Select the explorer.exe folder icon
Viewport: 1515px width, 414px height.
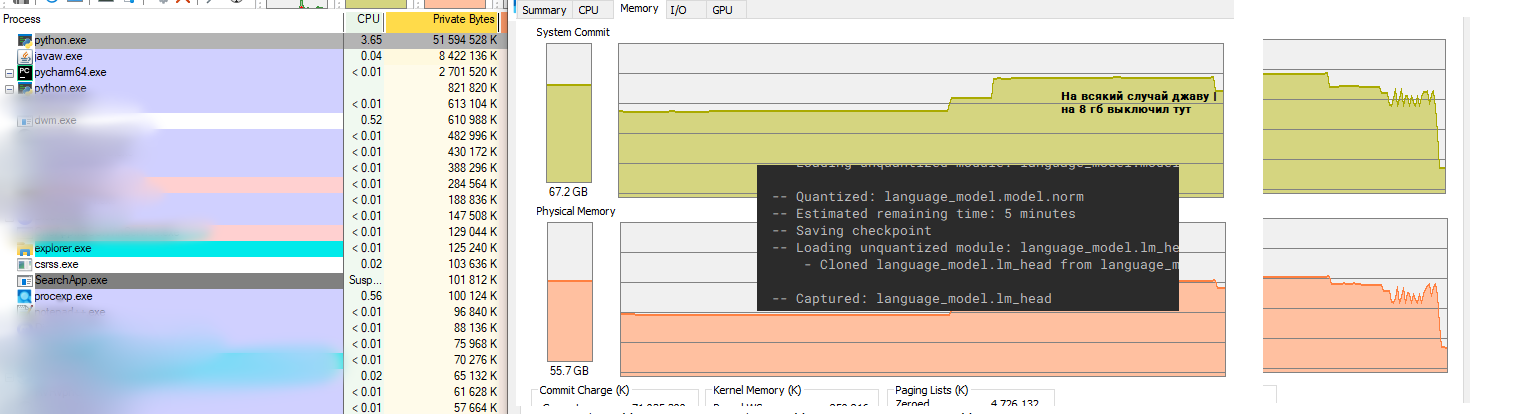[x=25, y=248]
